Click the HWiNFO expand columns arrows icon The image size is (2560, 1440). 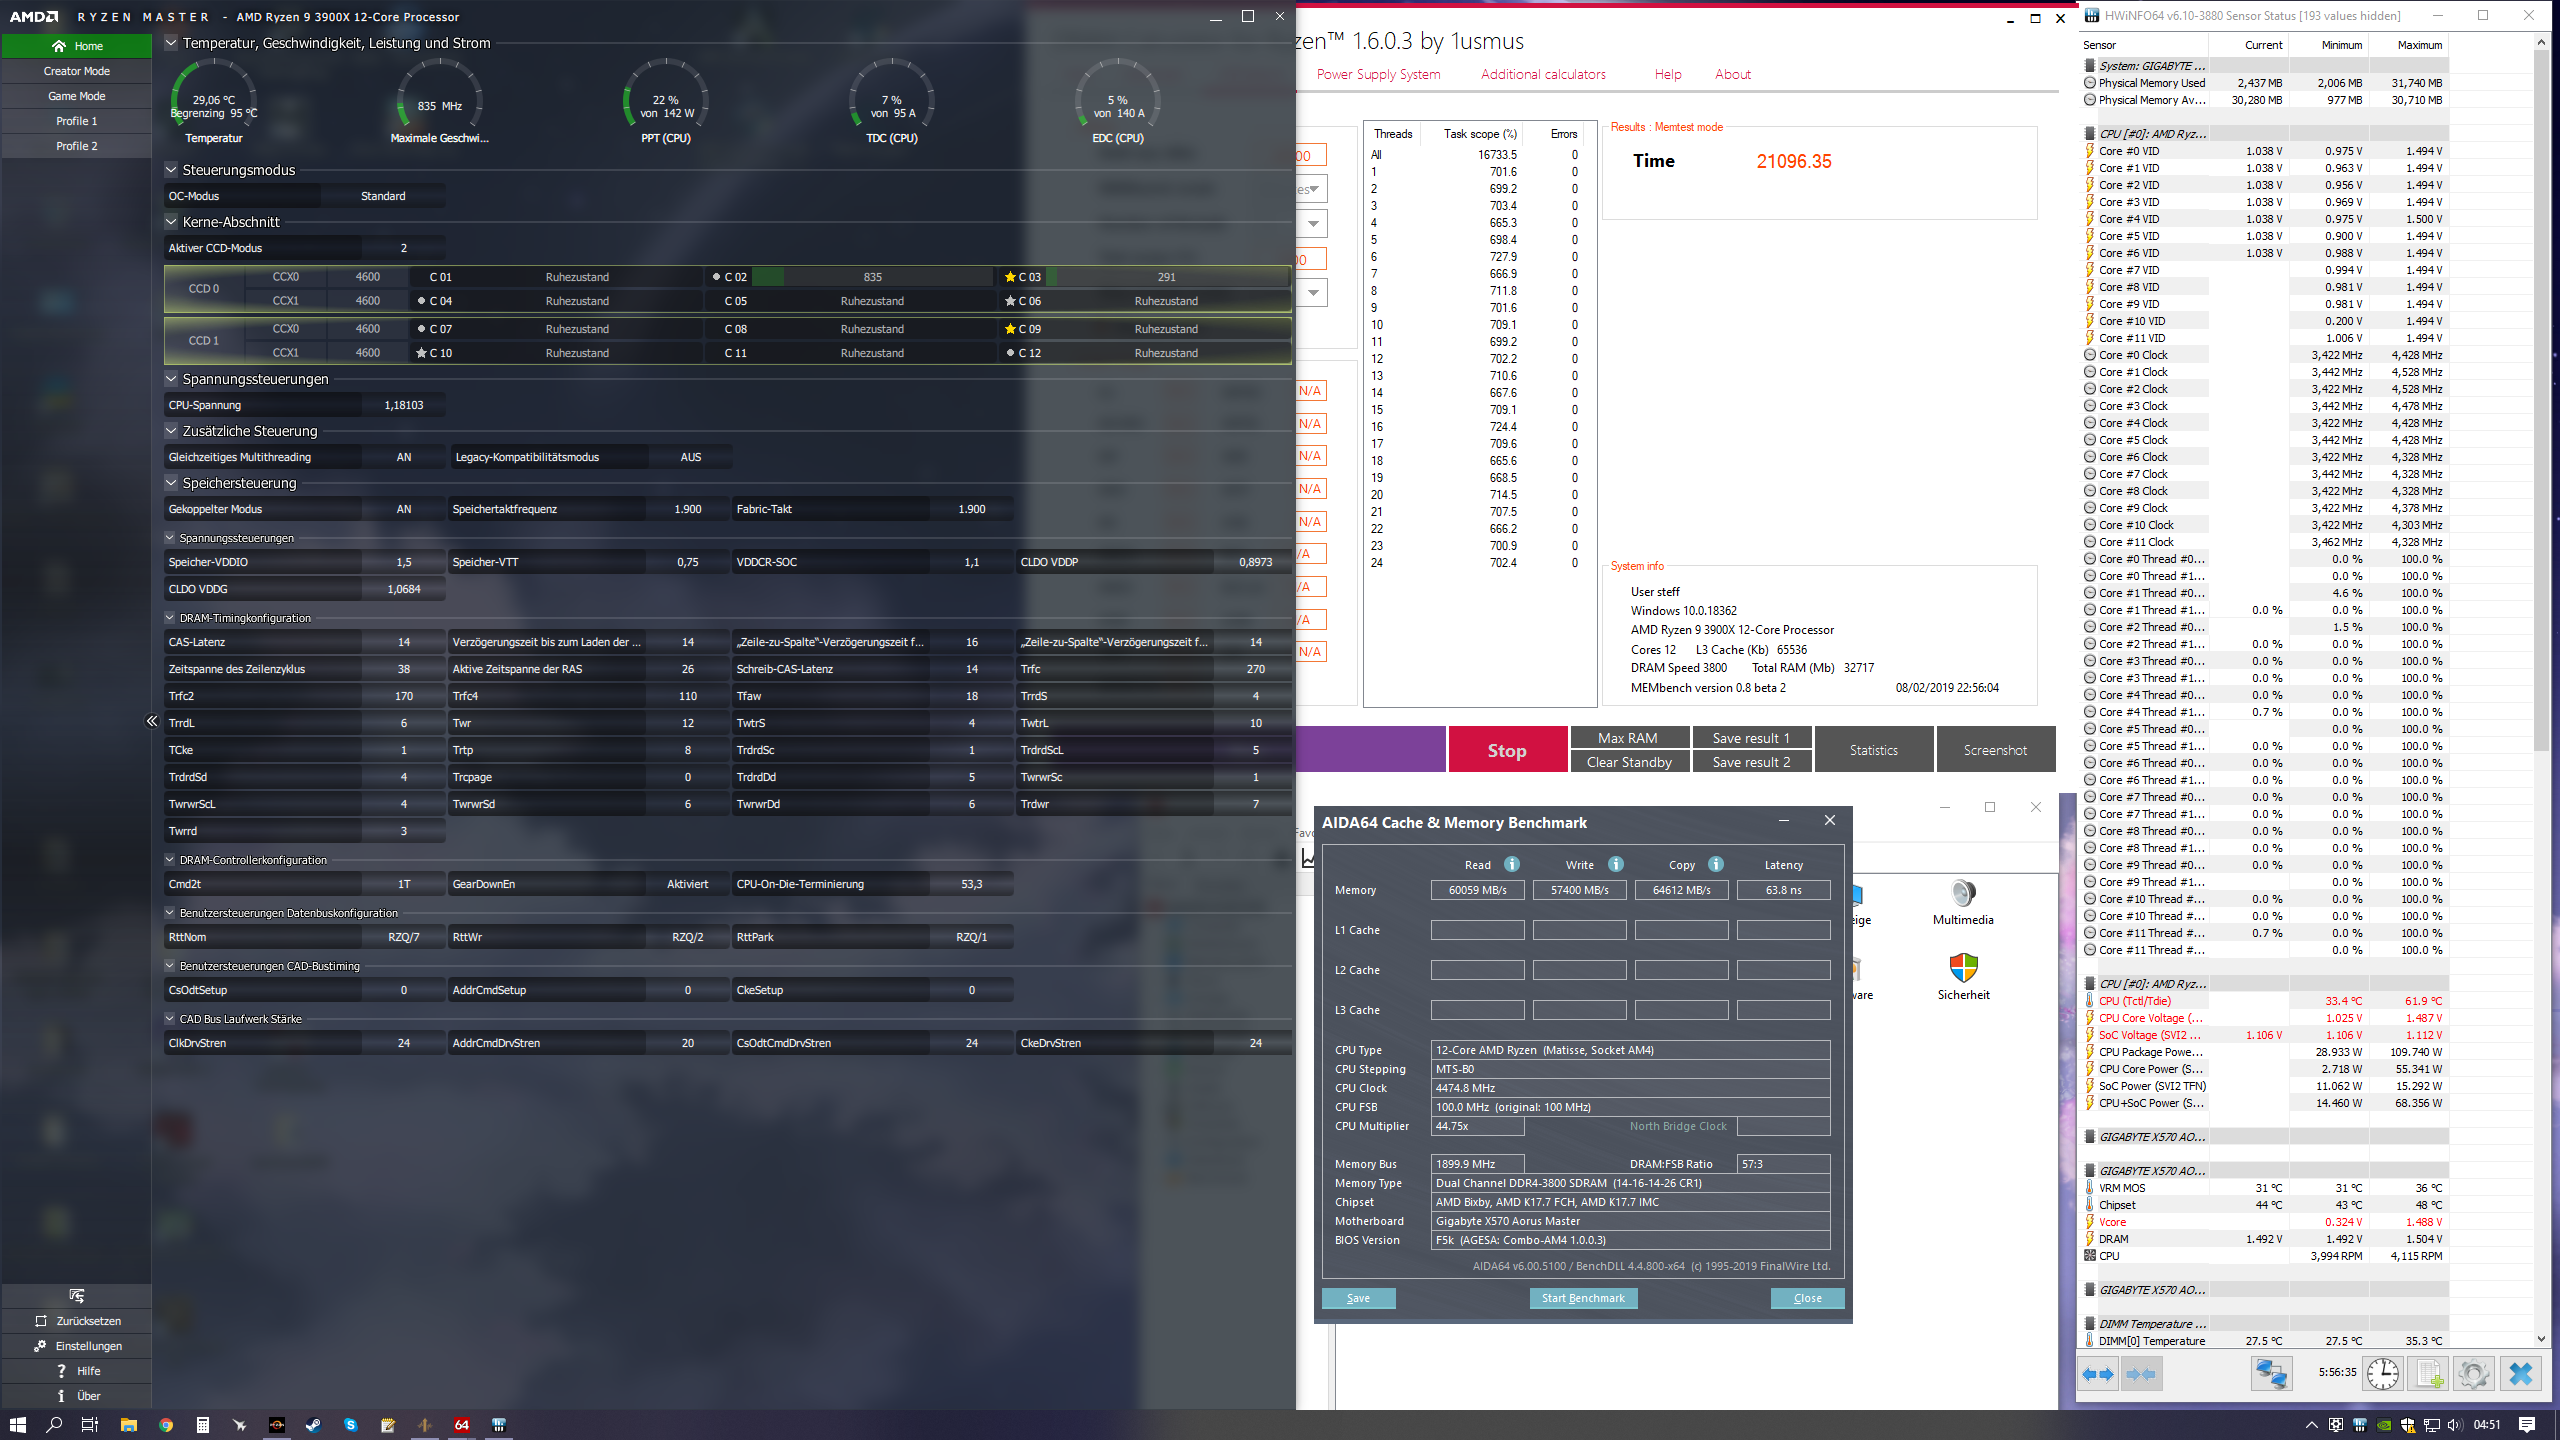(x=2098, y=1374)
